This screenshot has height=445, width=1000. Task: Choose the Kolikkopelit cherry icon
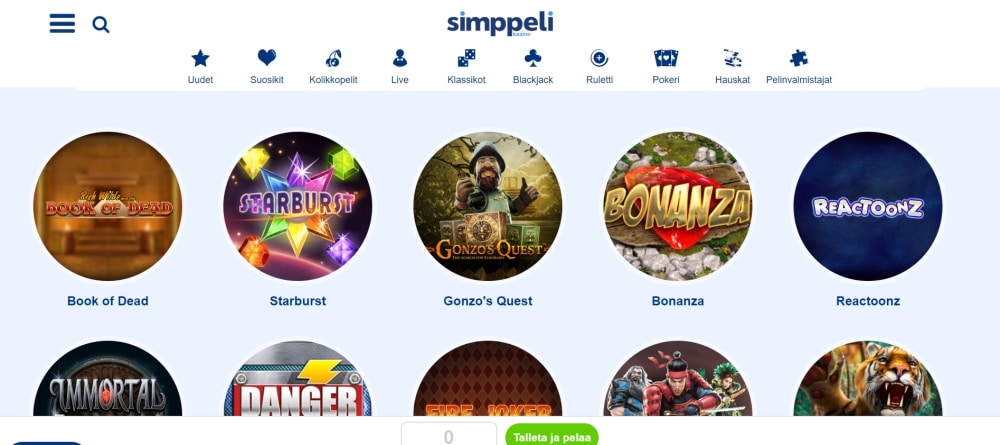click(333, 59)
